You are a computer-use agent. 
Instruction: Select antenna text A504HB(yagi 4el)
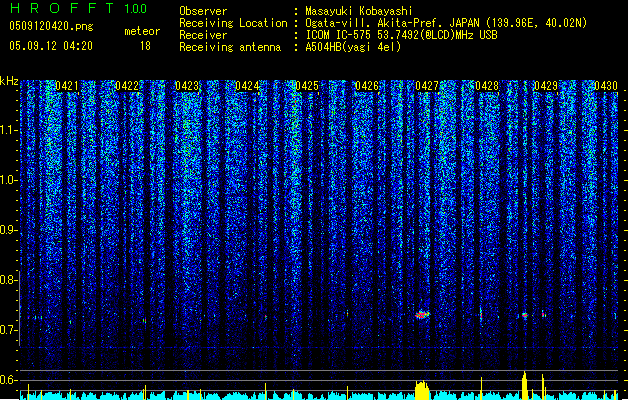[x=353, y=47]
